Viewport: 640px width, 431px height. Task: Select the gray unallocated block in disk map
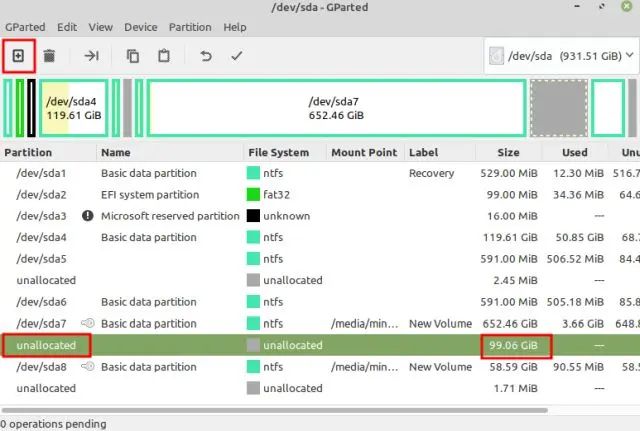[559, 108]
